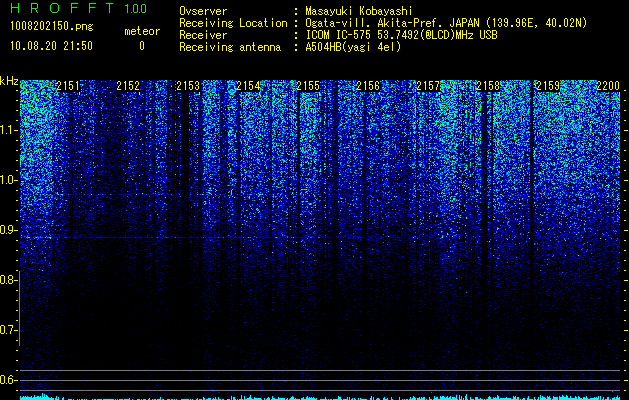This screenshot has width=629, height=400.
Task: Click the gray vertical range bar beside the frequency axis
Action: (20, 308)
